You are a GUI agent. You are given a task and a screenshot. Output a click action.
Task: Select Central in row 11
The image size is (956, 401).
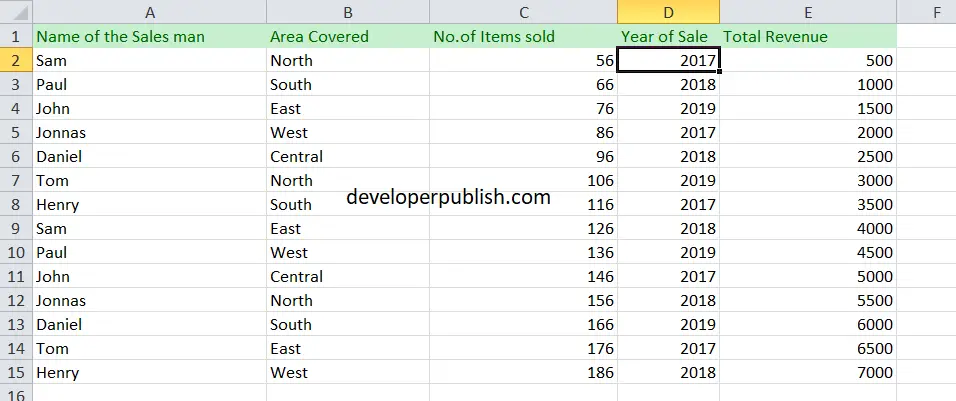click(348, 276)
